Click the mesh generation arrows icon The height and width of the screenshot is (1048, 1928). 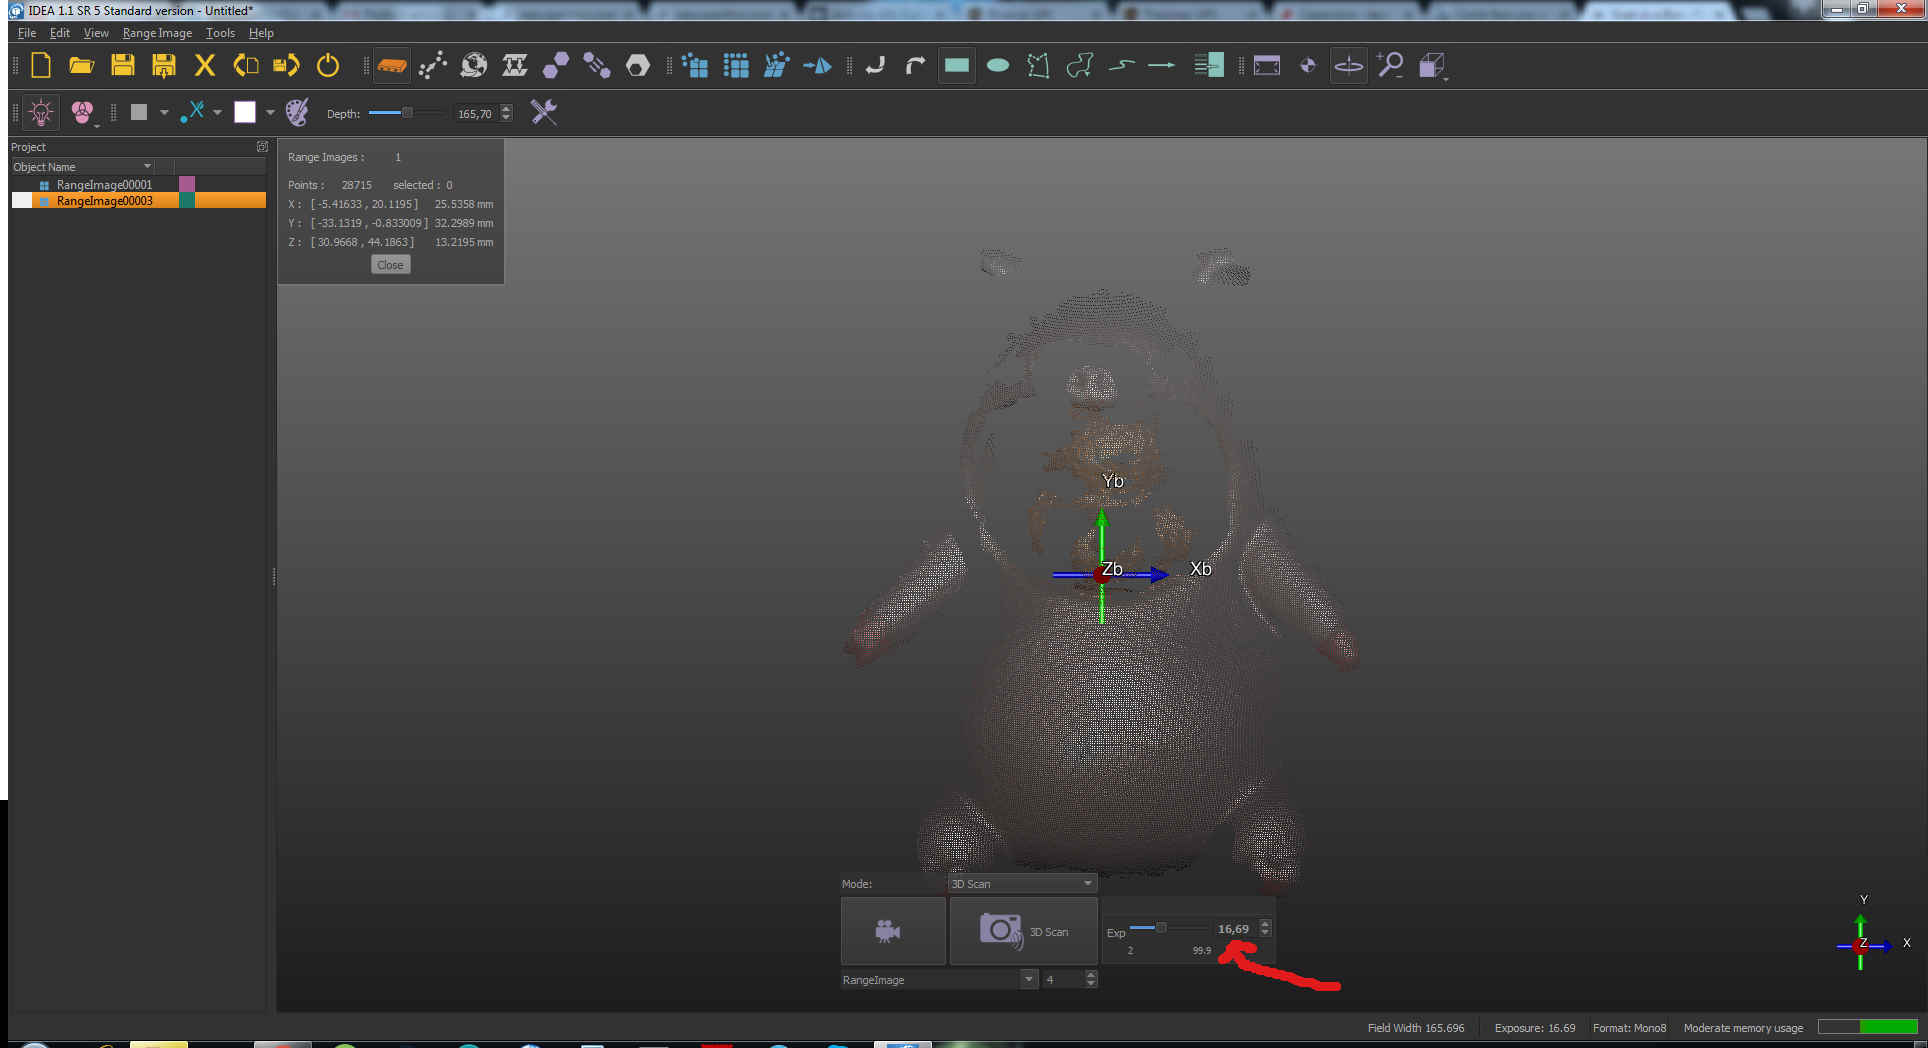click(x=514, y=66)
